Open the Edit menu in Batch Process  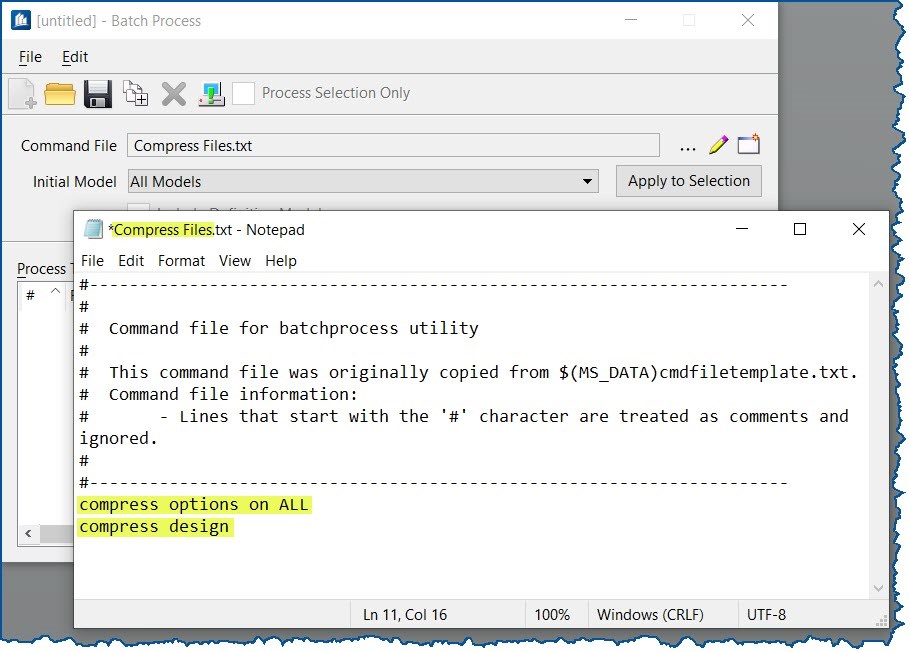point(75,57)
